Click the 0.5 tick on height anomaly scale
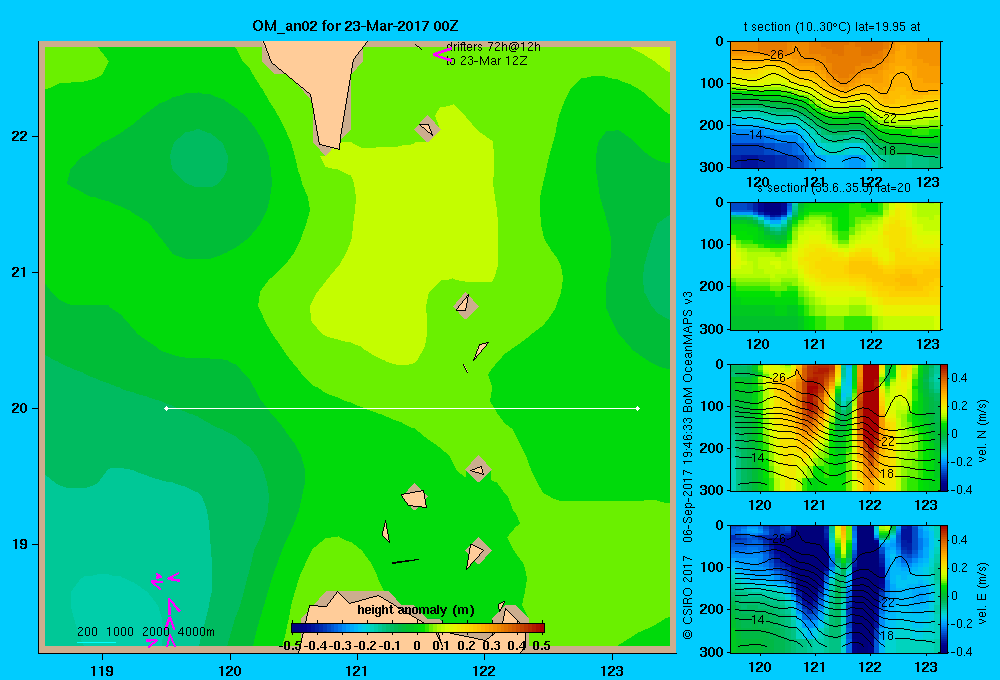1000x680 pixels. [541, 646]
